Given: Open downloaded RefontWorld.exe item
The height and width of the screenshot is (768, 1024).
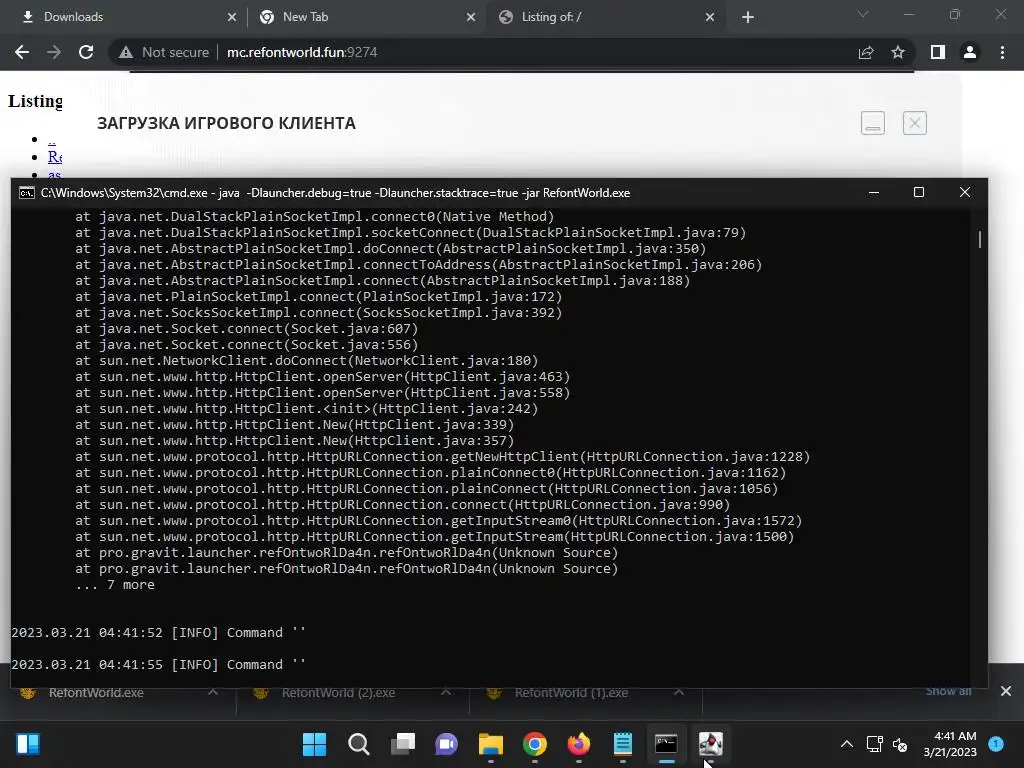Looking at the screenshot, I should pos(95,693).
